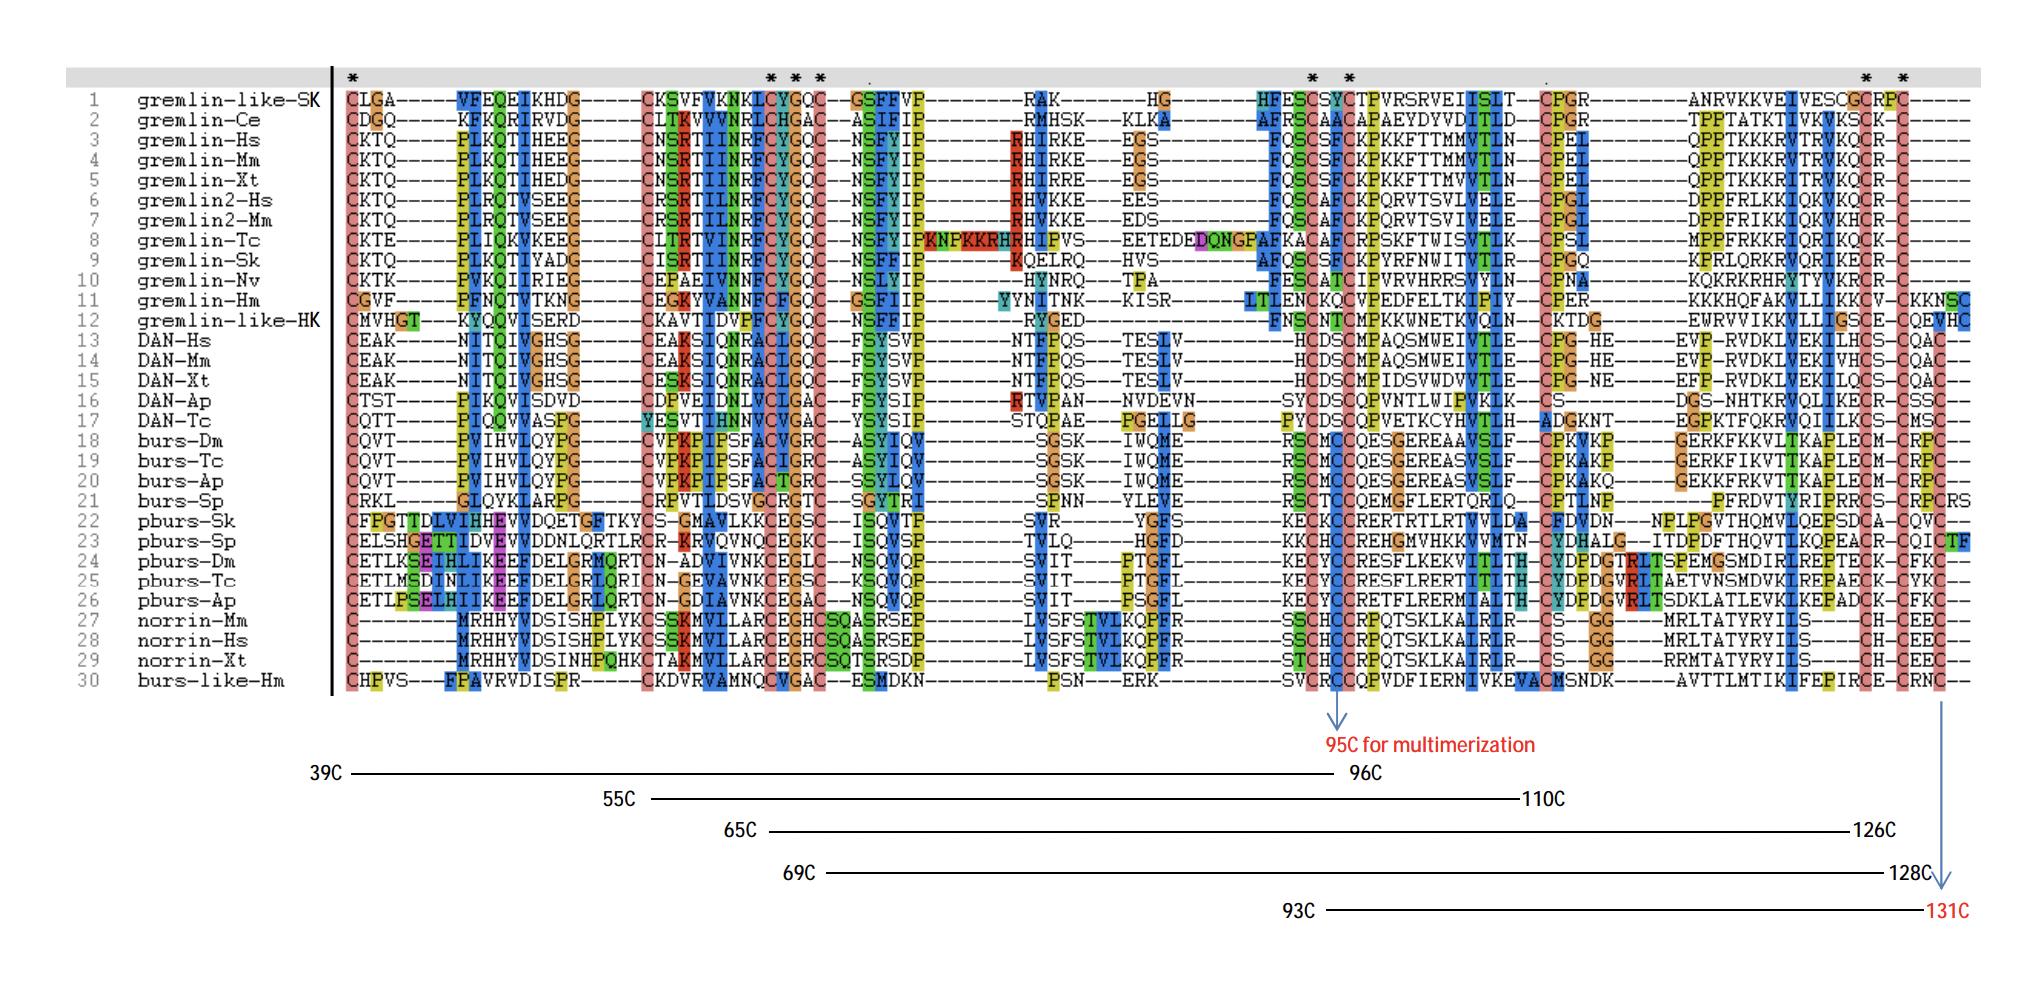Select the DAN-Ap sequence name
The height and width of the screenshot is (1006, 2044).
pos(174,400)
